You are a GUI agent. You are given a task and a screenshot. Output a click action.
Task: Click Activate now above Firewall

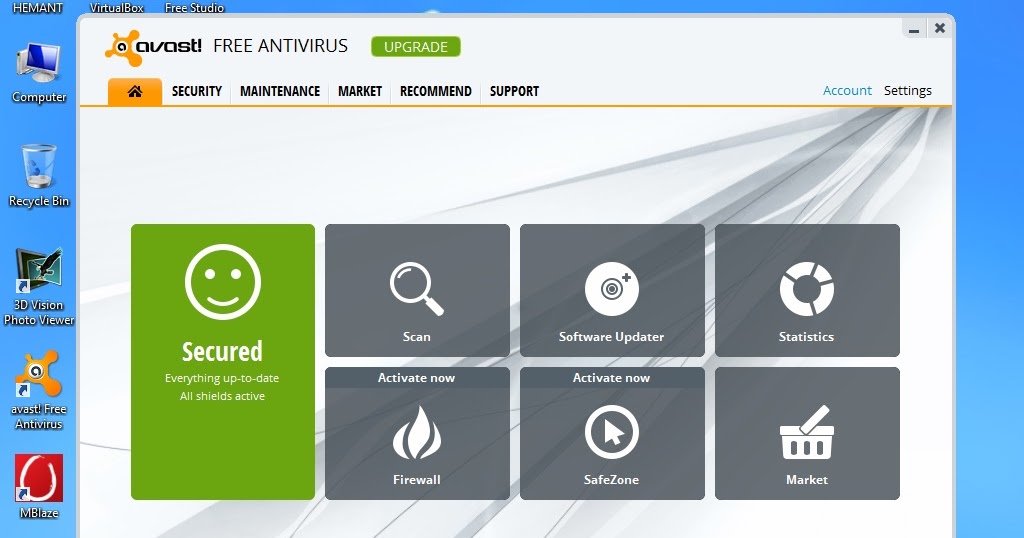click(417, 378)
